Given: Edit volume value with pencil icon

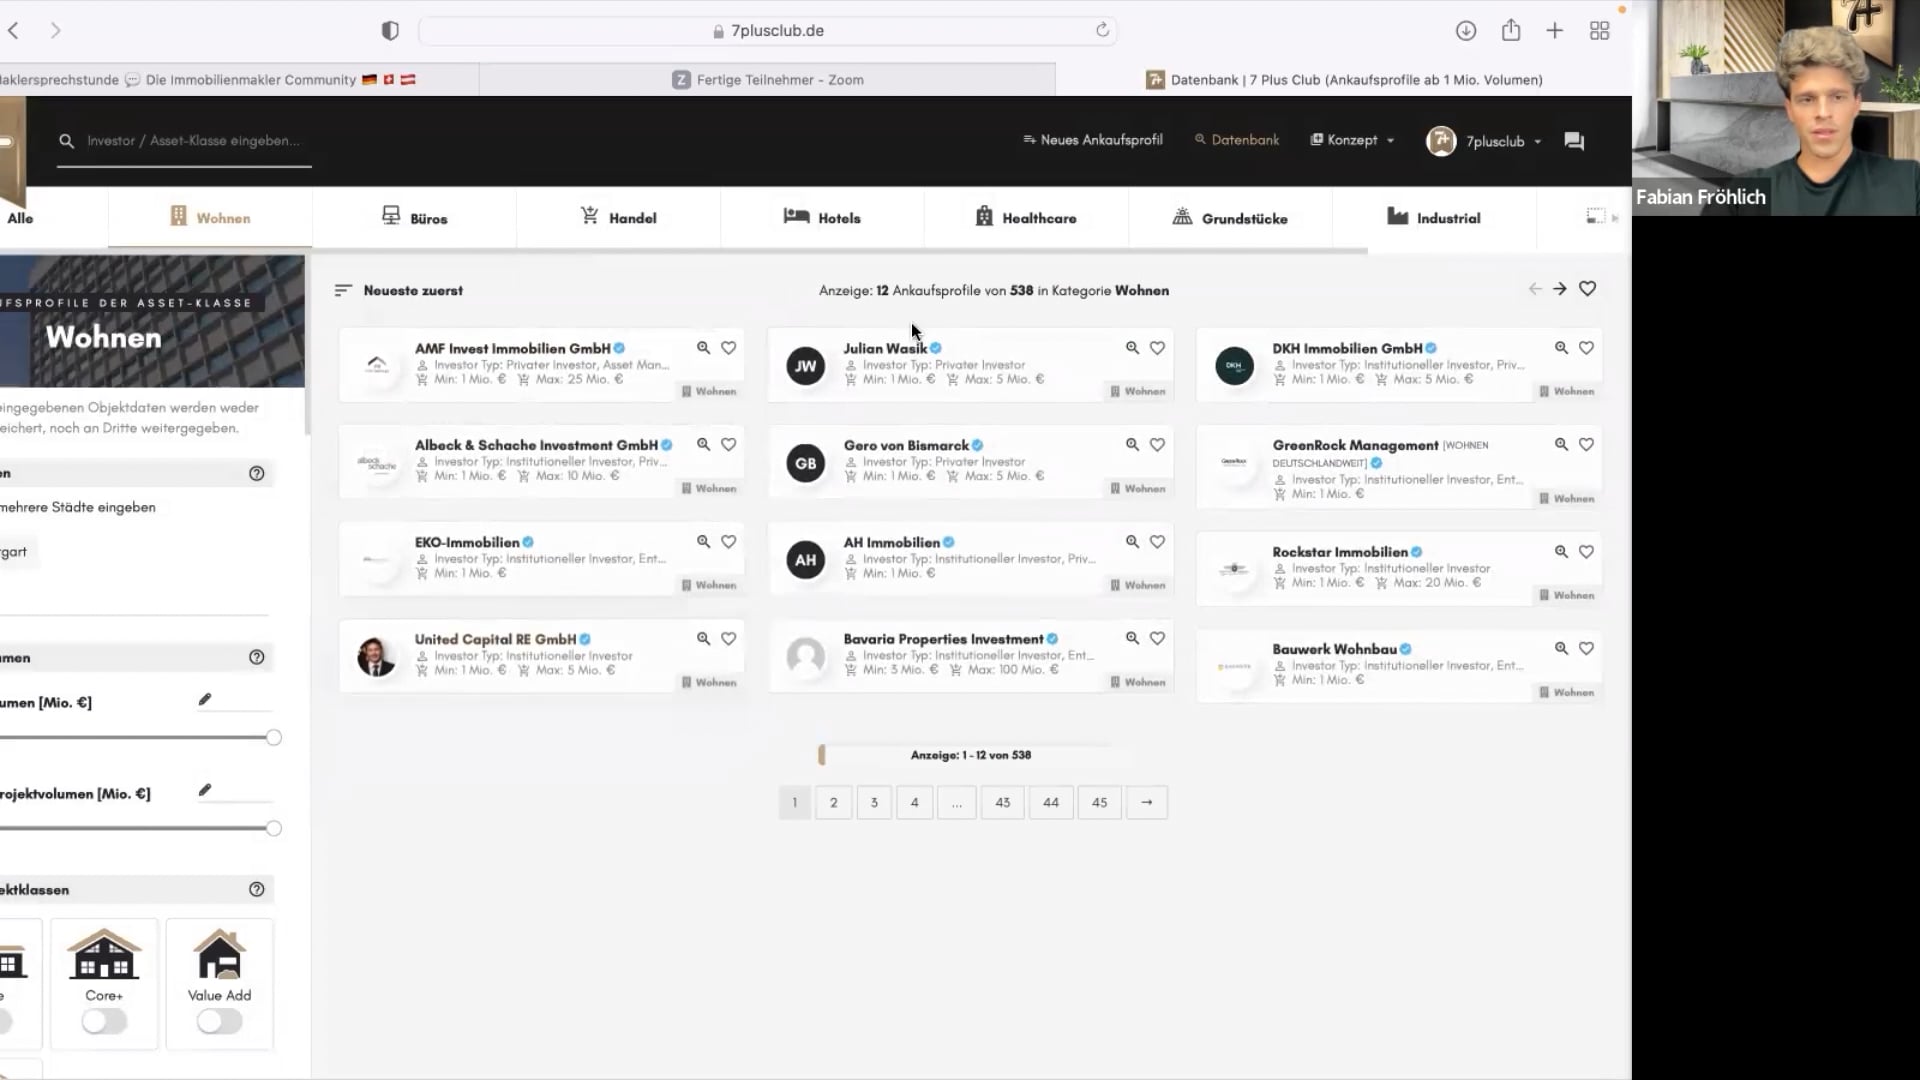Looking at the screenshot, I should point(205,700).
